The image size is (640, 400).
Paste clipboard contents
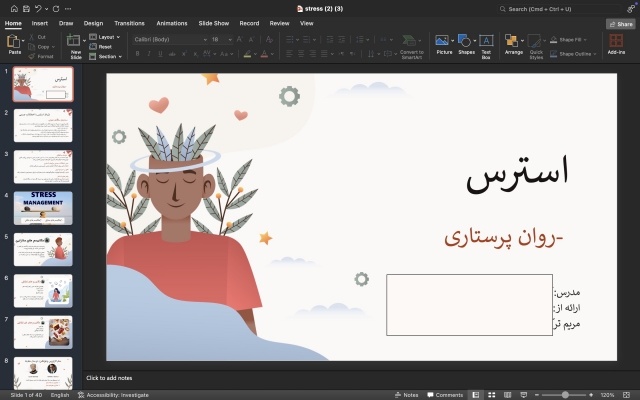tap(14, 44)
